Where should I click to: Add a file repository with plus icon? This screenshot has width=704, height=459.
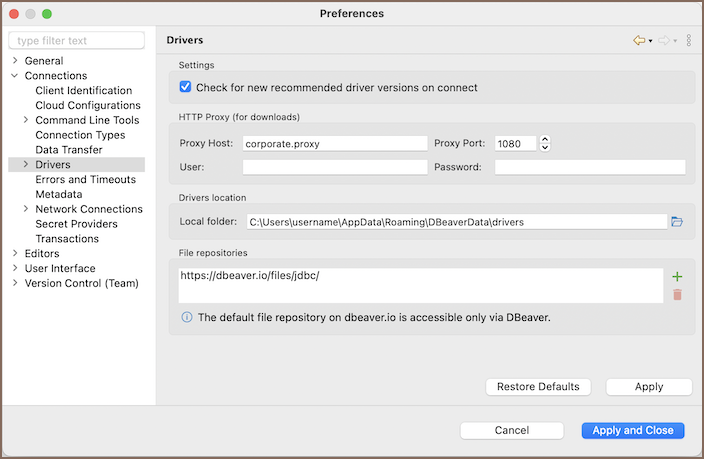point(677,277)
